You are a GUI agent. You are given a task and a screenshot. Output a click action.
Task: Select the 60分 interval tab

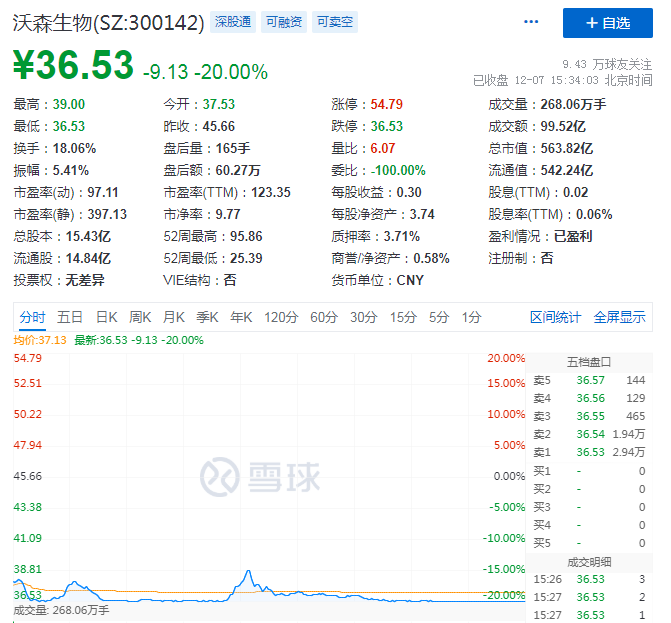point(324,317)
